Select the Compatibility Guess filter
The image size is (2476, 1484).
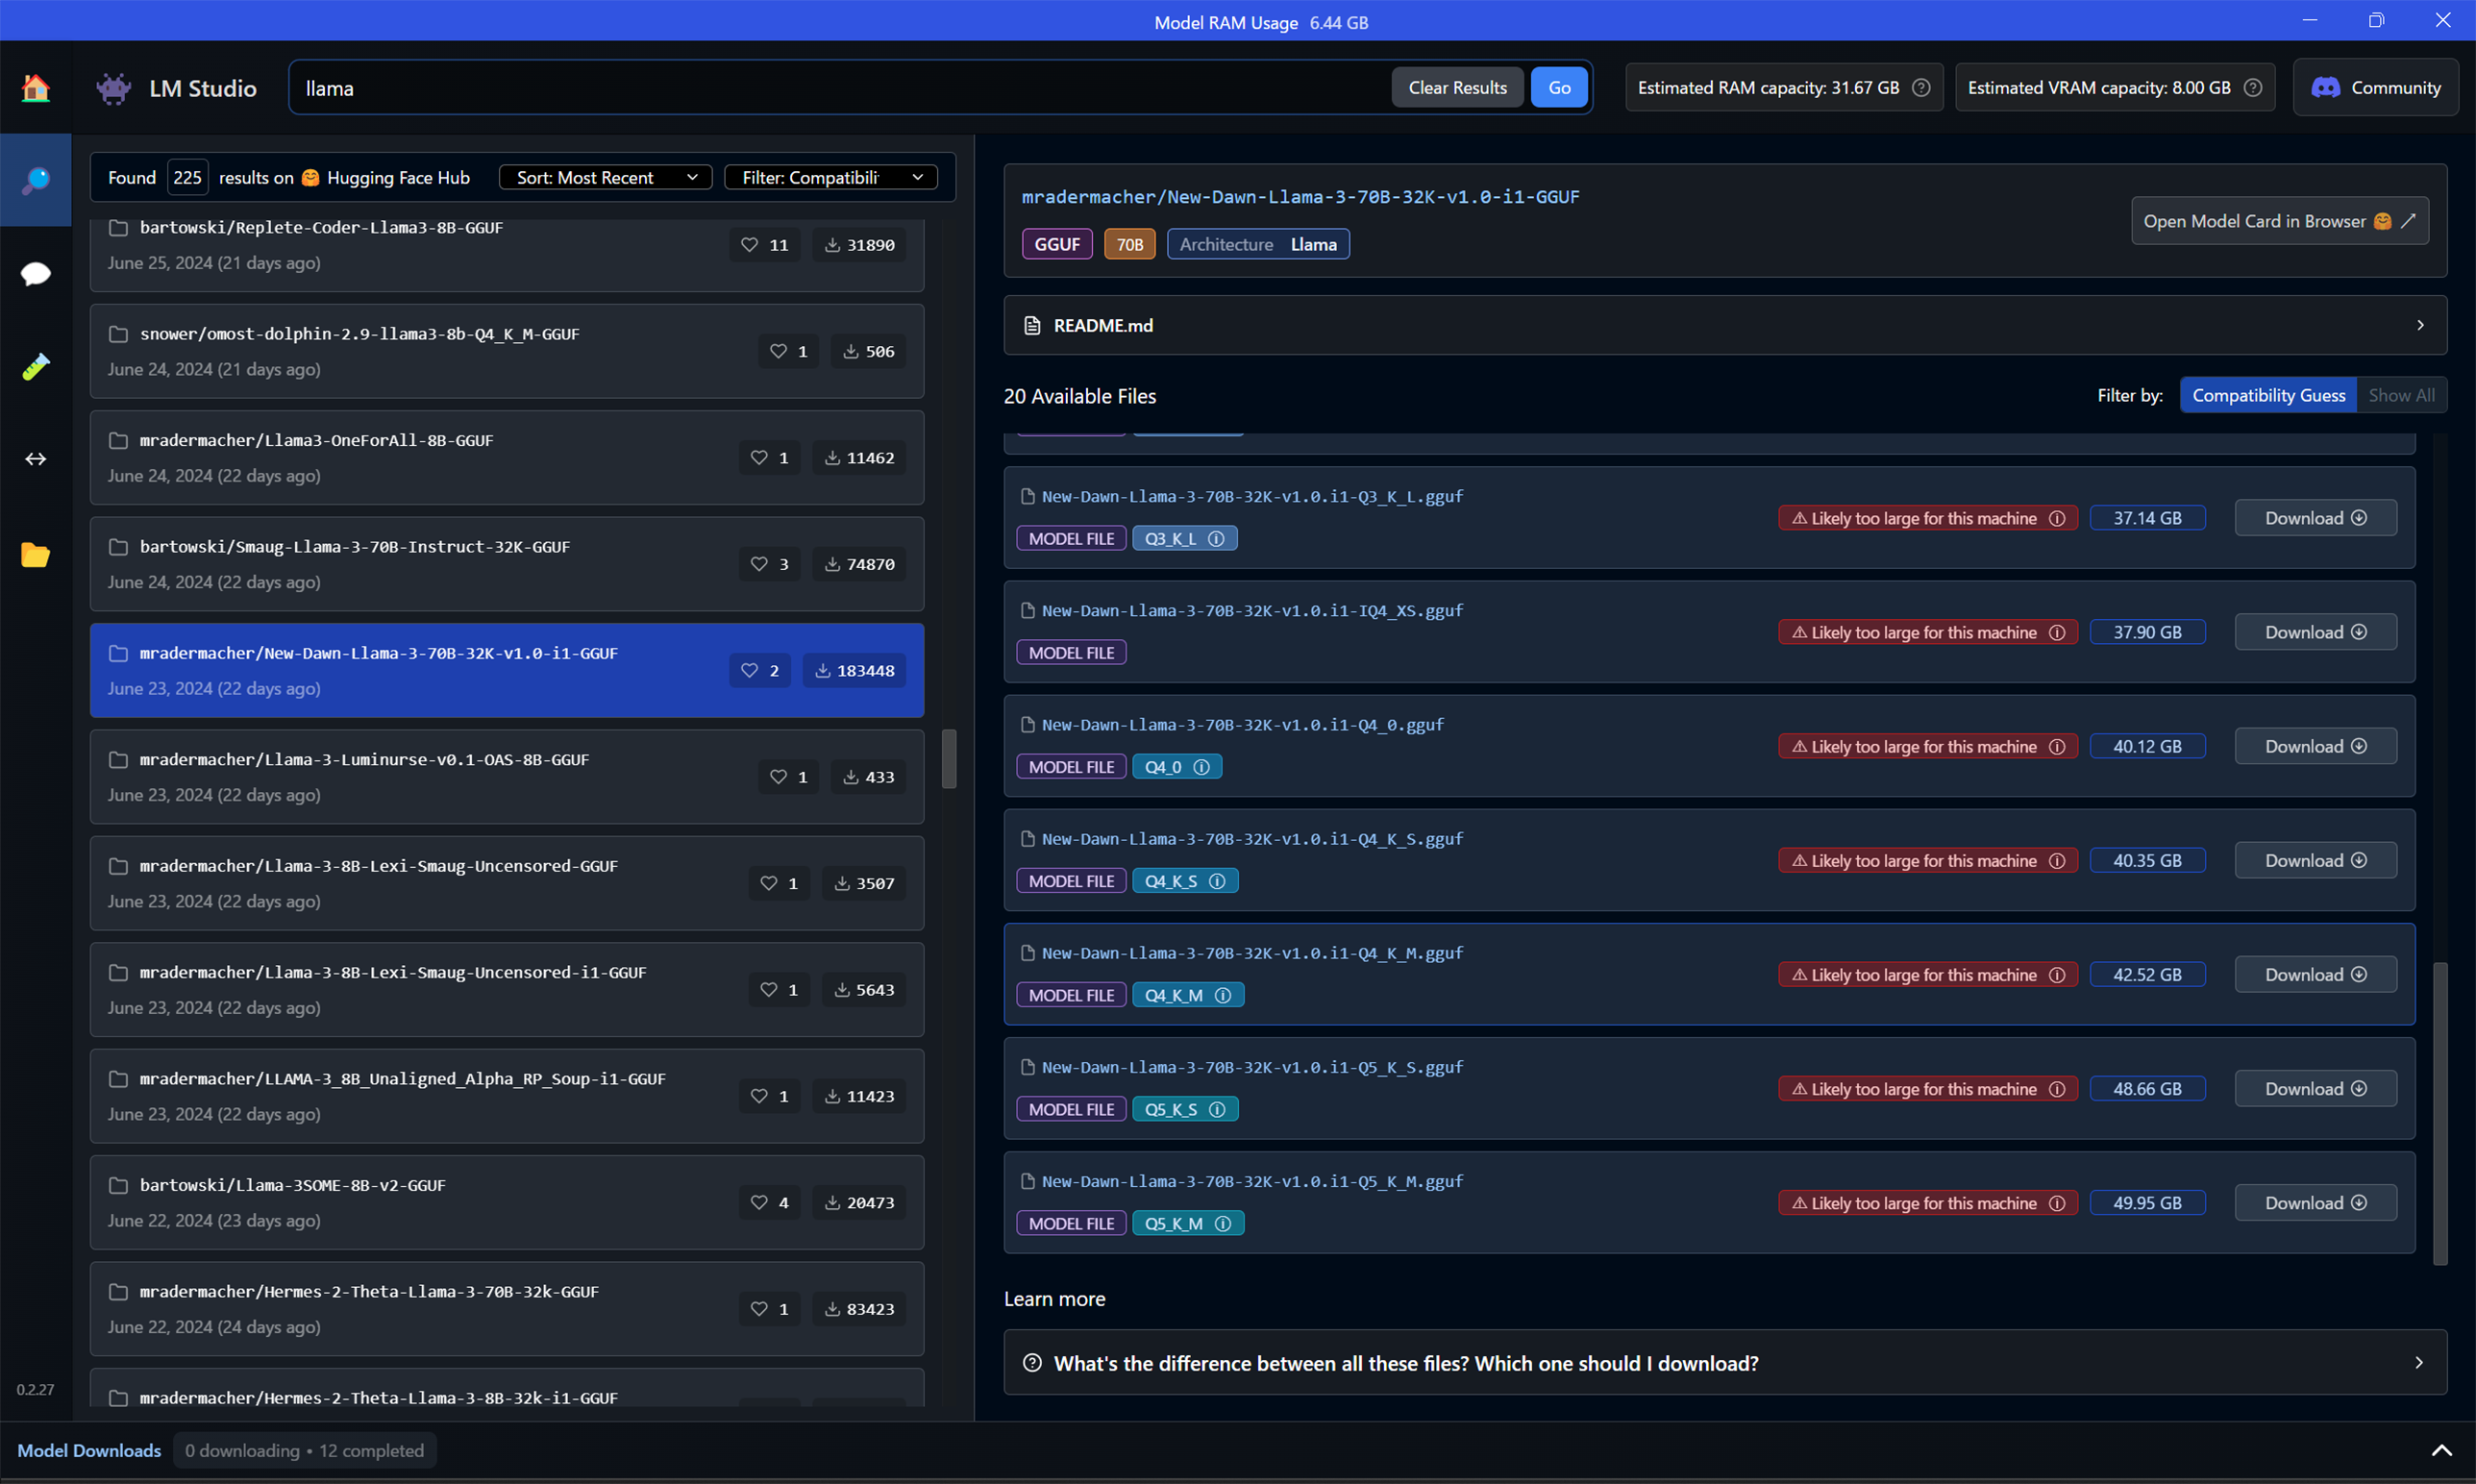point(2267,395)
